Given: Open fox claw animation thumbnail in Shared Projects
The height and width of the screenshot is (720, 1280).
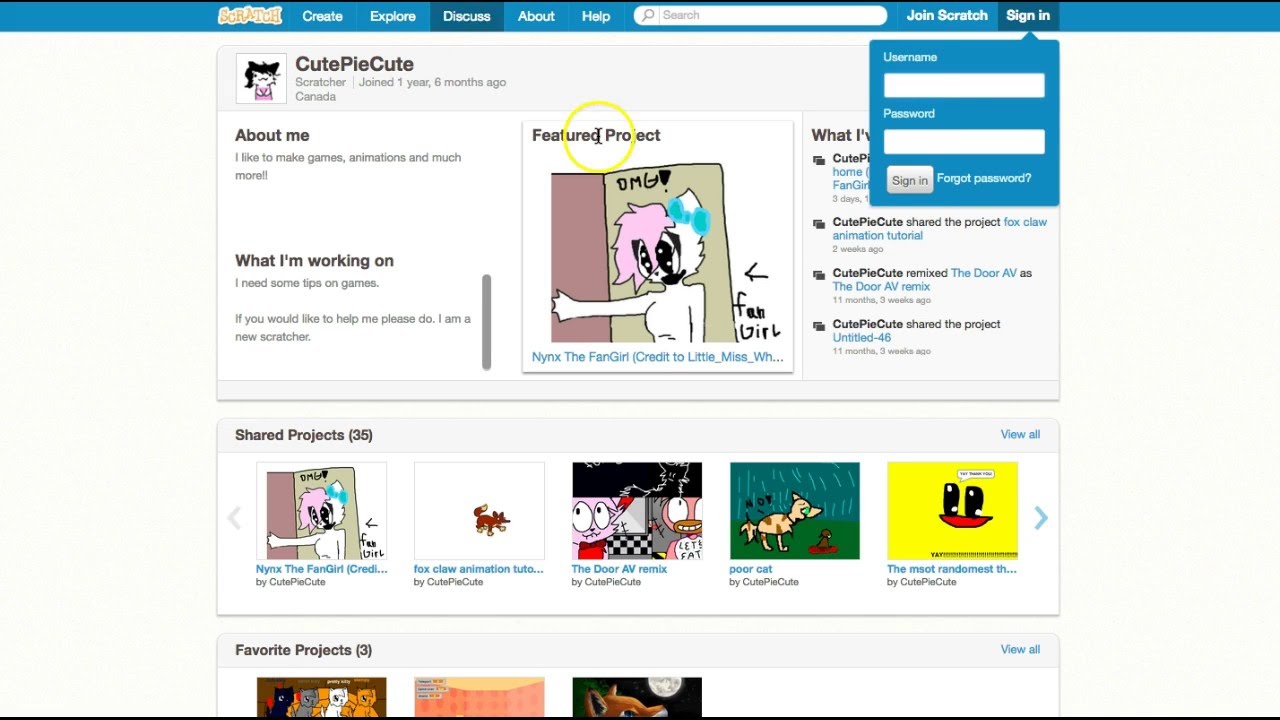Looking at the screenshot, I should pos(479,510).
